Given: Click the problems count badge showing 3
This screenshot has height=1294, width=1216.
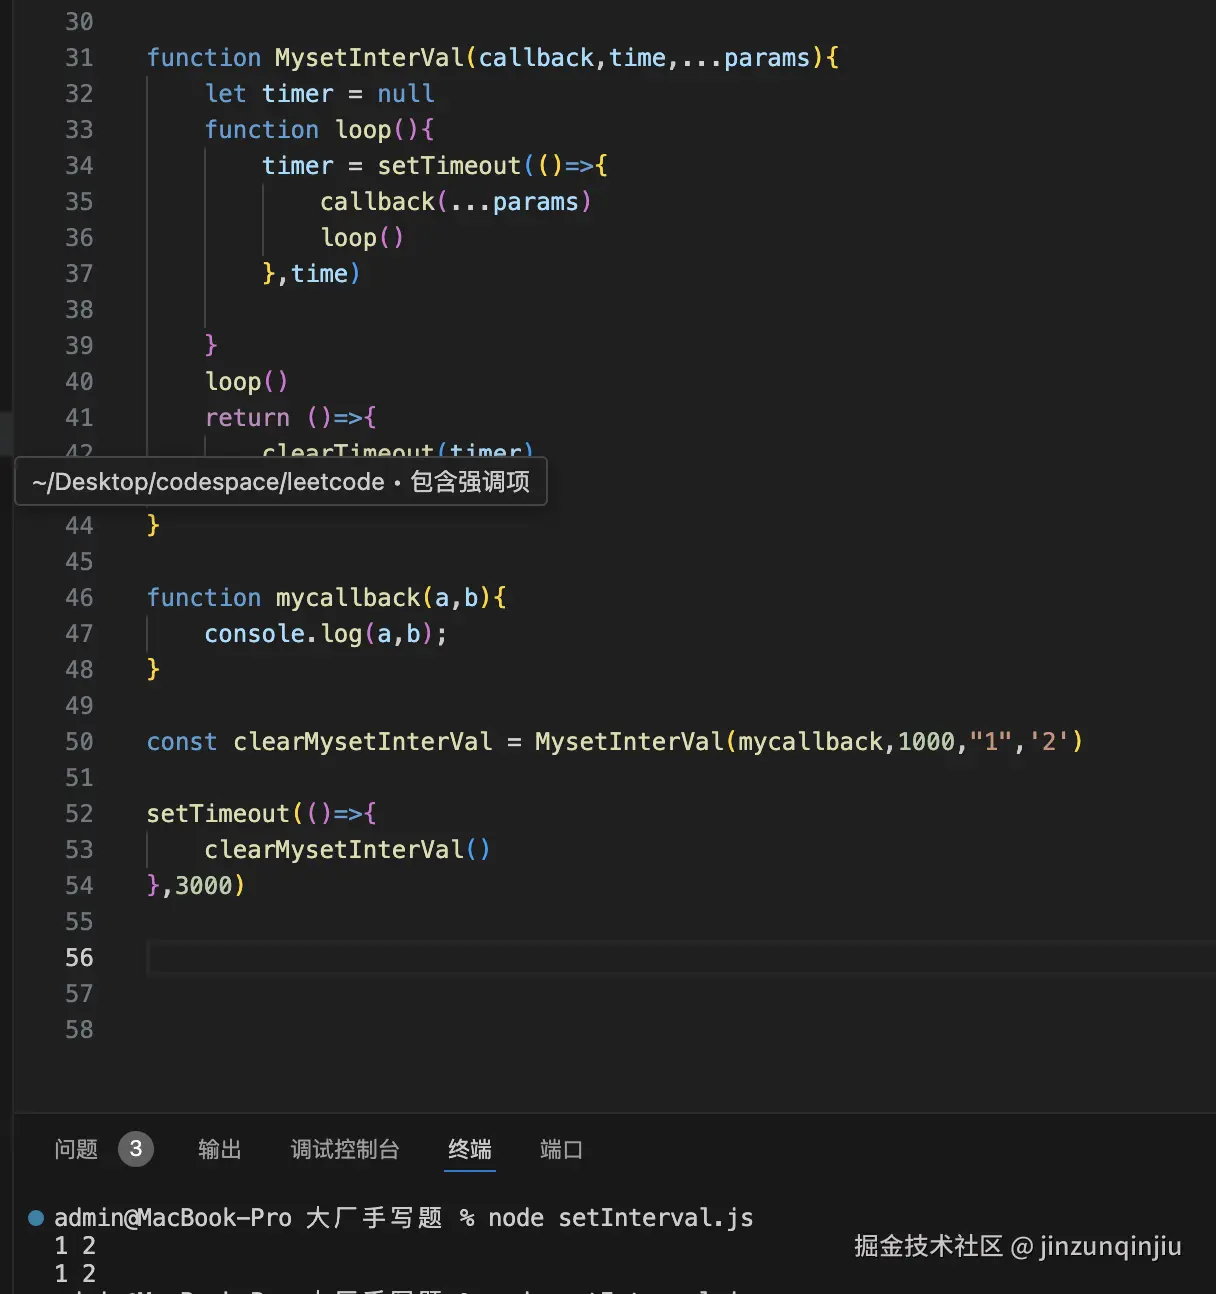Looking at the screenshot, I should click(136, 1149).
